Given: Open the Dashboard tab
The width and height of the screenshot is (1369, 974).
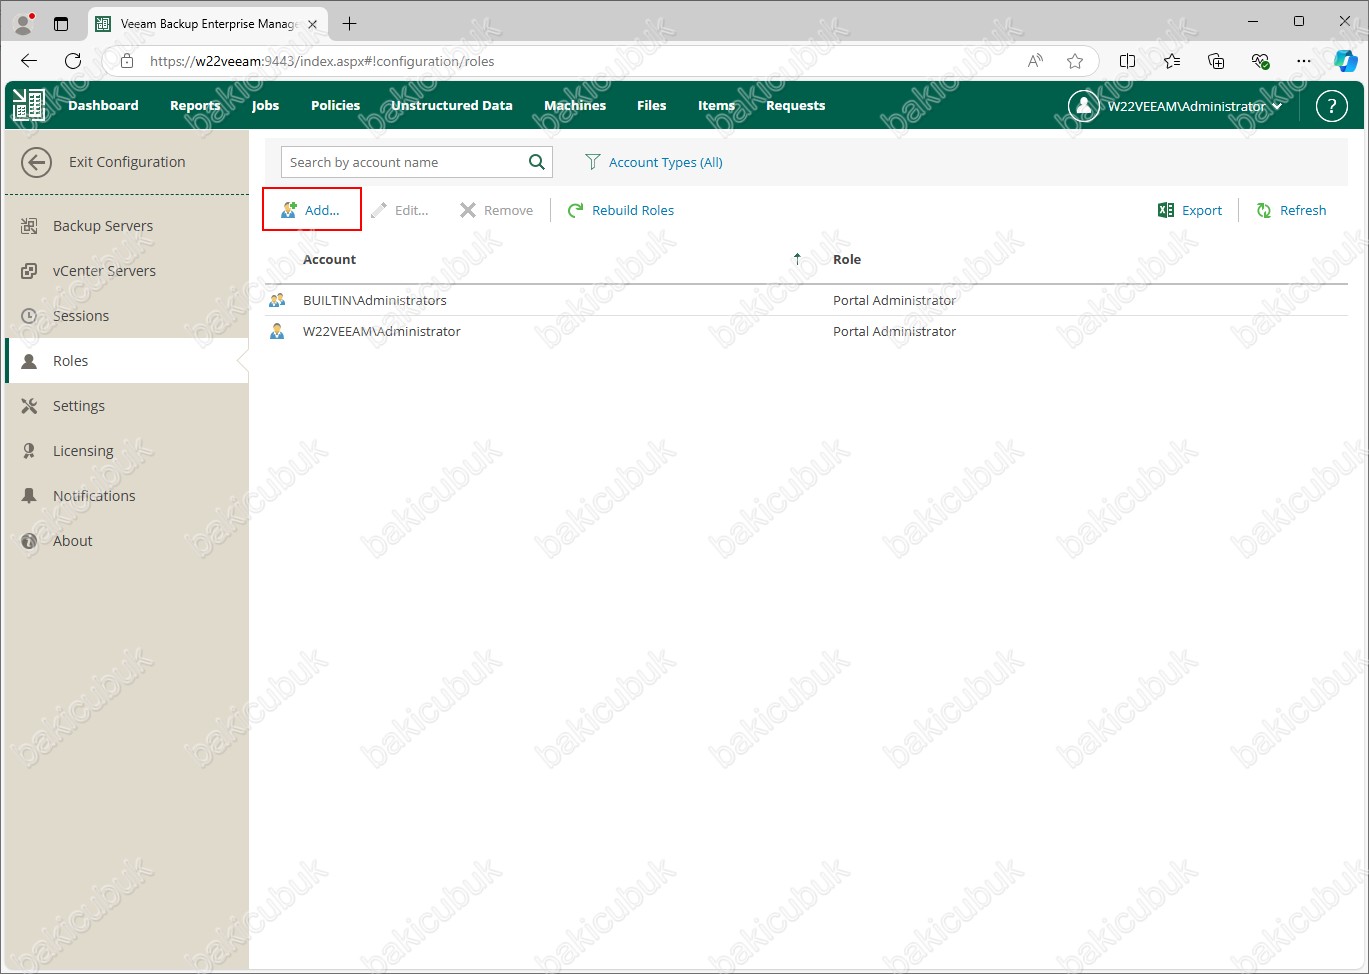Looking at the screenshot, I should click(x=103, y=105).
